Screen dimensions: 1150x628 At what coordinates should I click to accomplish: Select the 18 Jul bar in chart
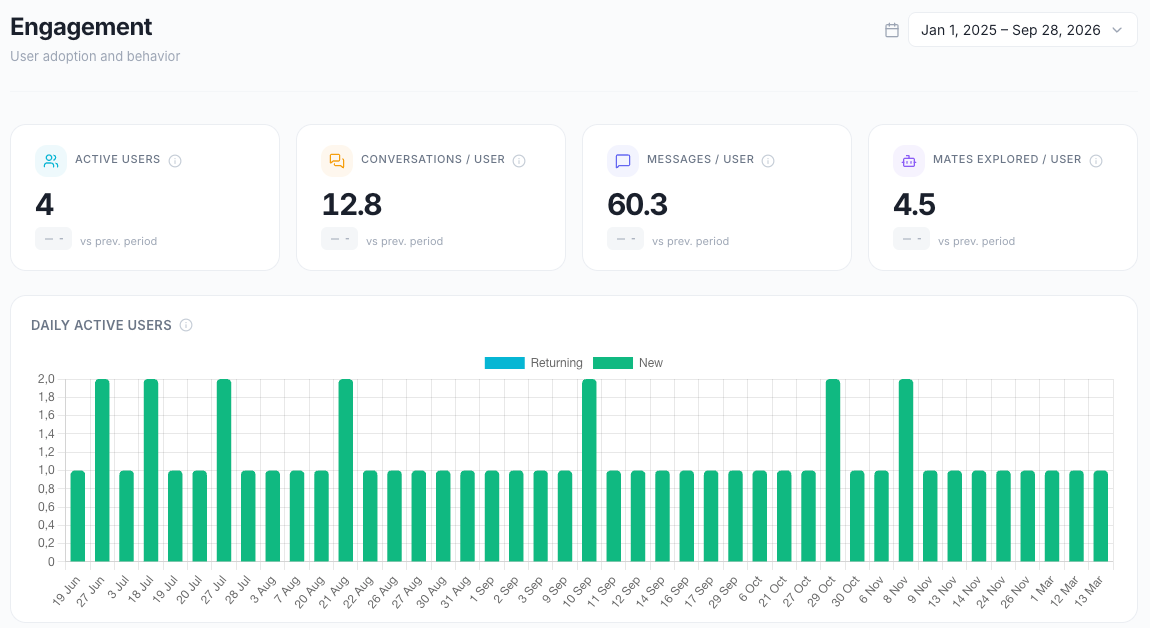point(151,470)
